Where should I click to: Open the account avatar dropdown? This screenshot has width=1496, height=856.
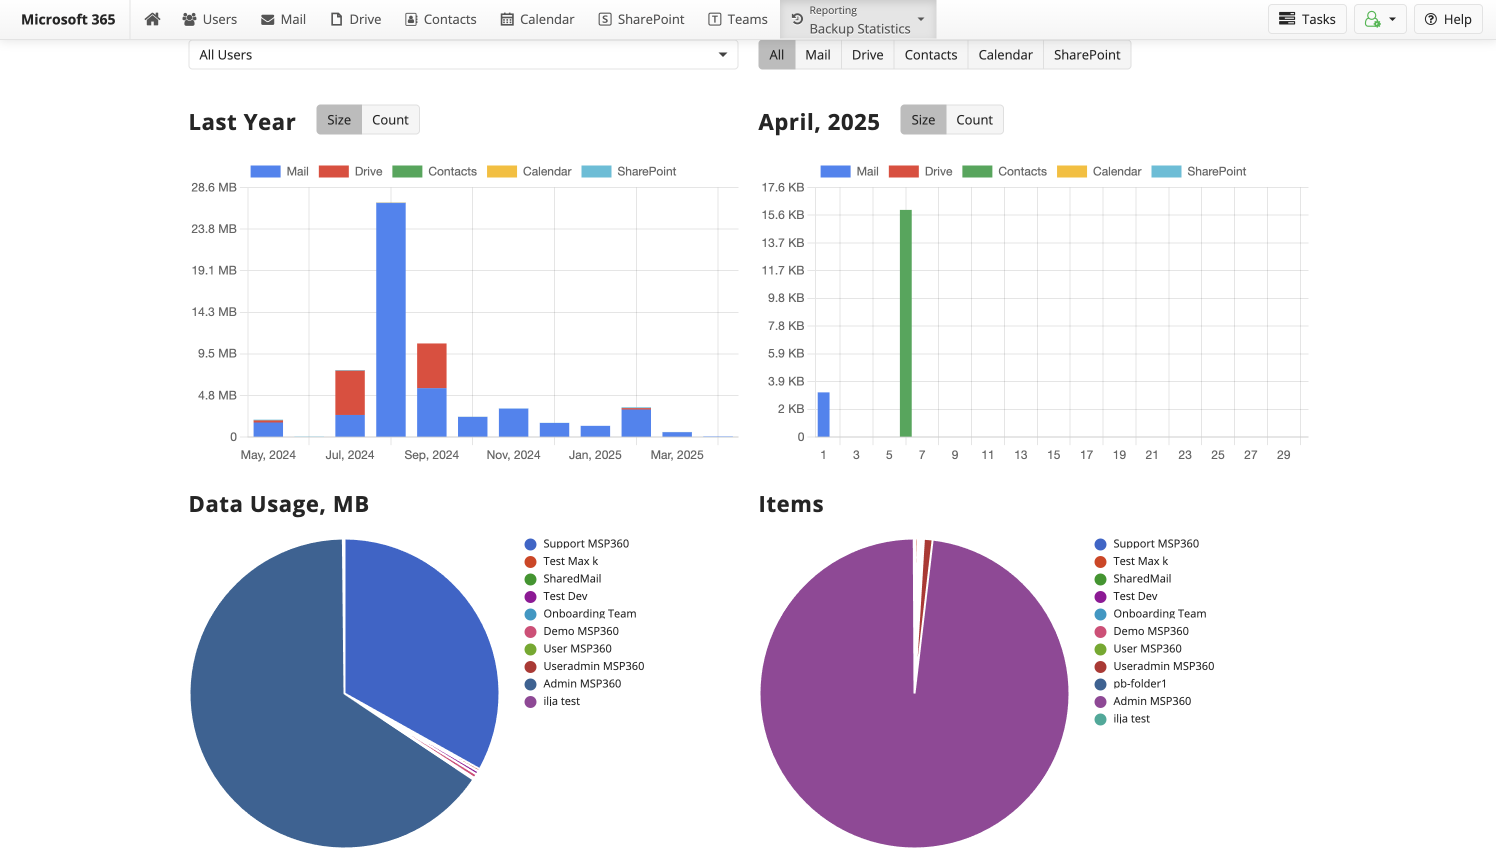[x=1380, y=18]
